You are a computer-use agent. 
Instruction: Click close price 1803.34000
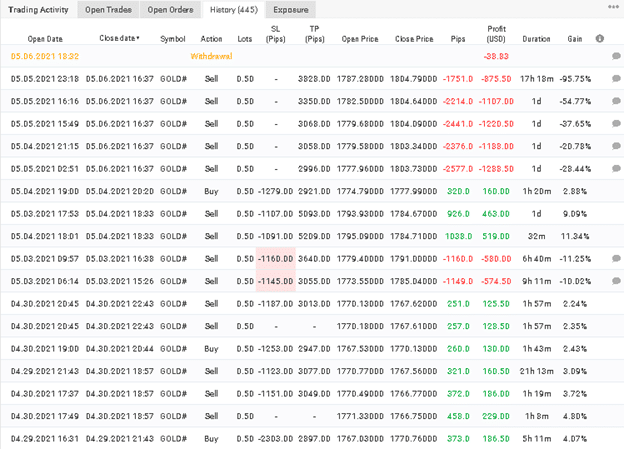point(413,146)
